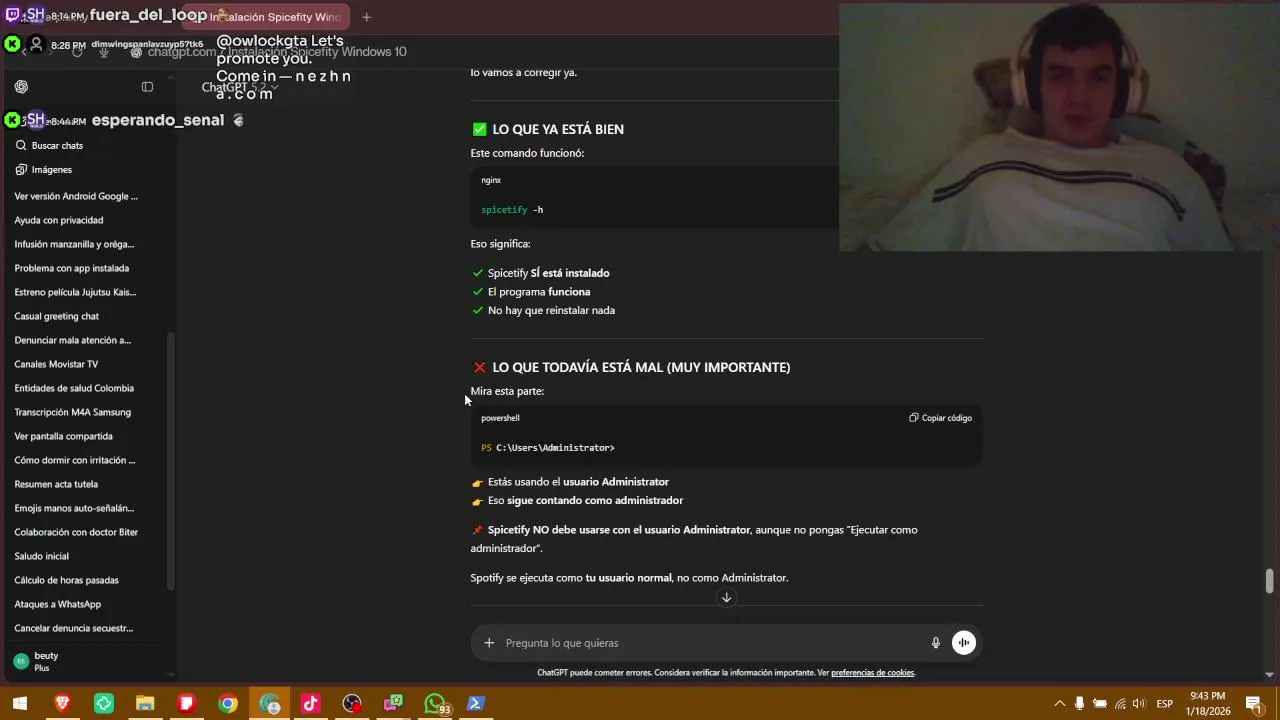Open the beuty Plus account menu

[84, 661]
